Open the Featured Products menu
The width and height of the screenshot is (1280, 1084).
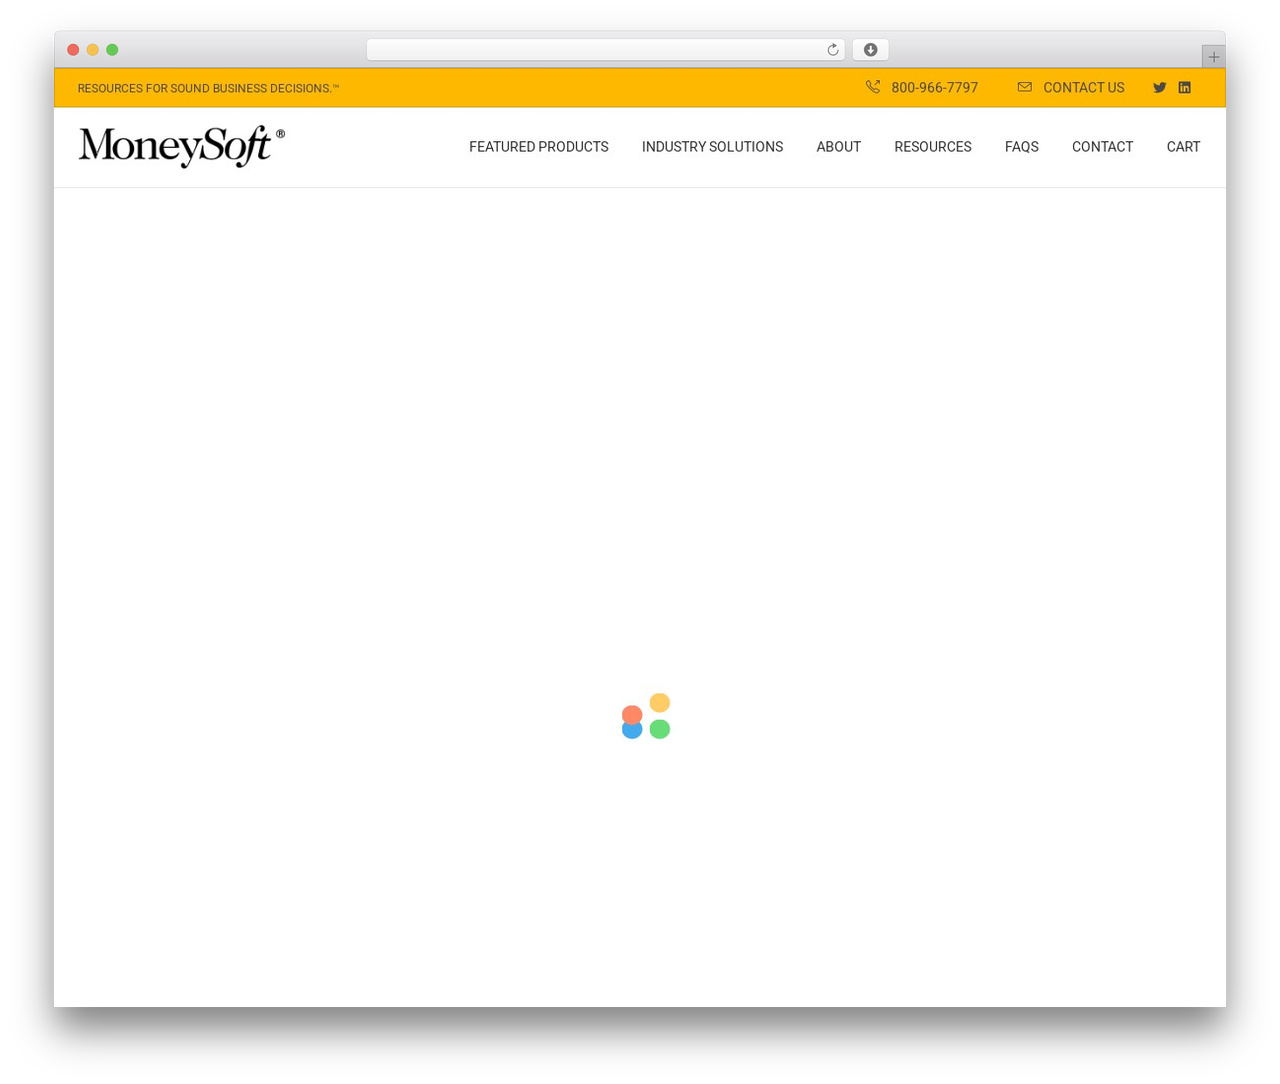[538, 147]
